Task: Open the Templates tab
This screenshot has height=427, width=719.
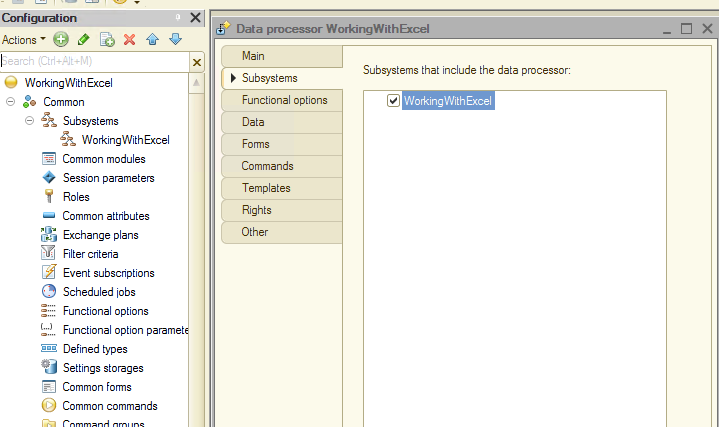Action: click(282, 188)
